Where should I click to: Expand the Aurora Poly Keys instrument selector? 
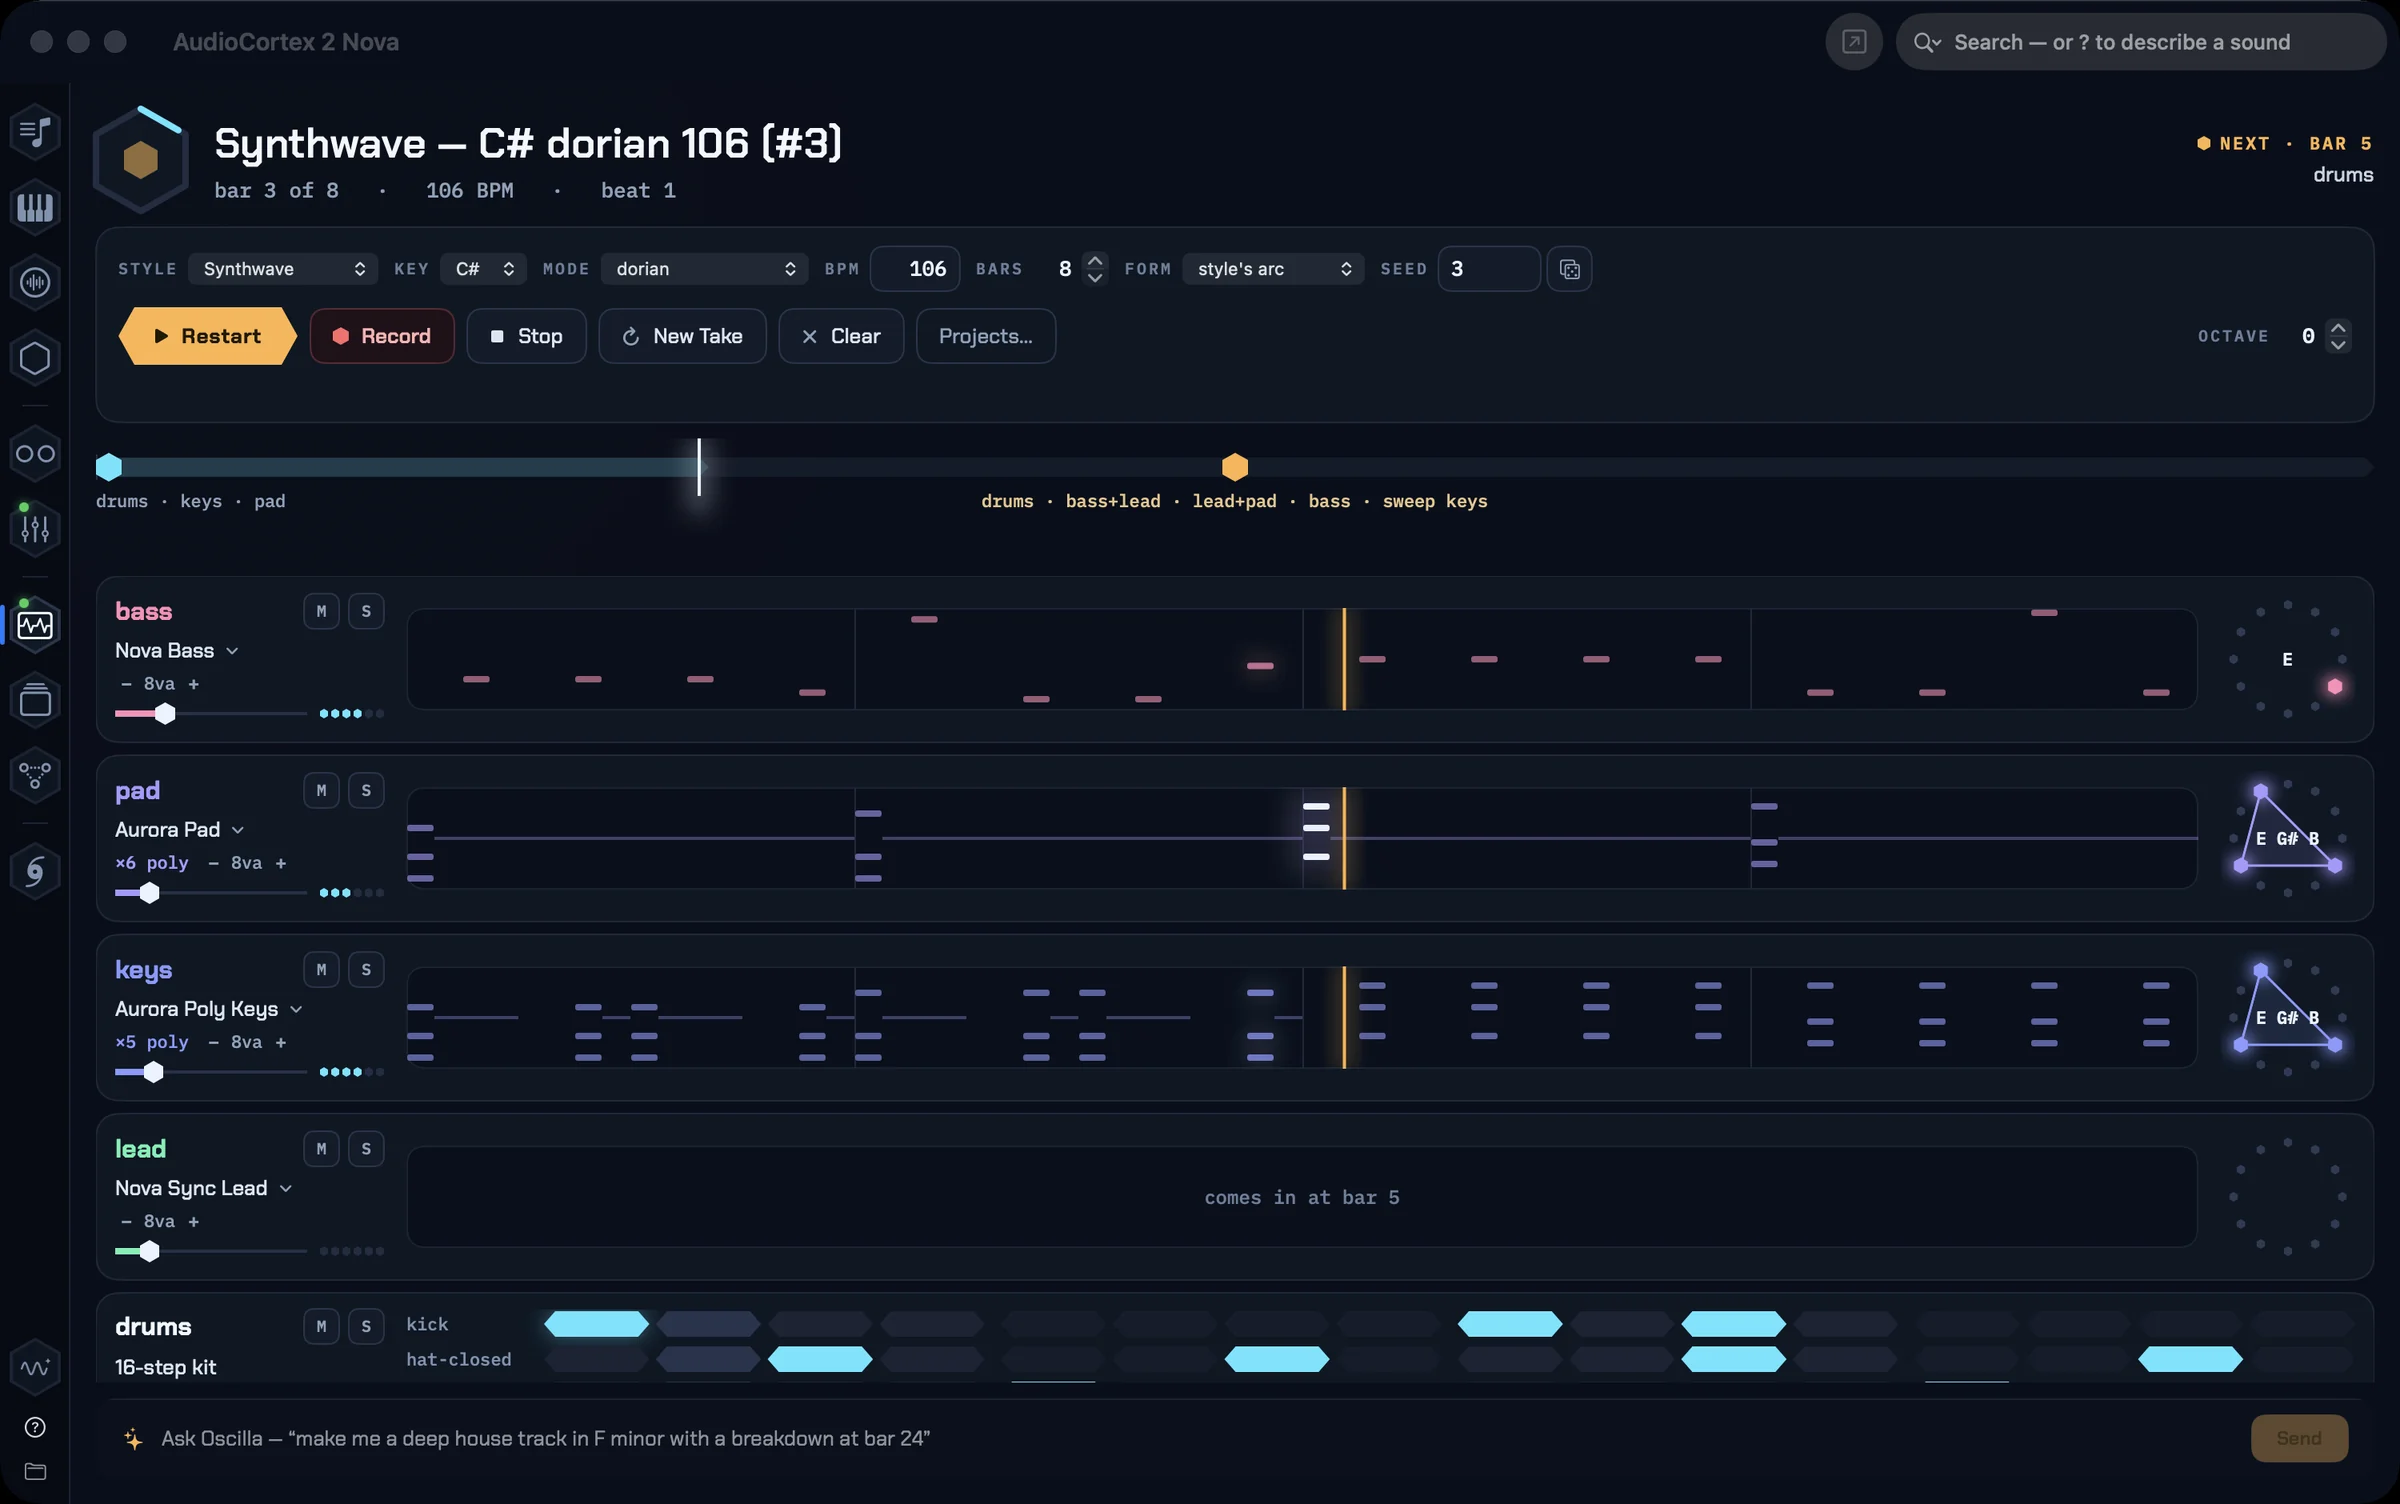[209, 1009]
